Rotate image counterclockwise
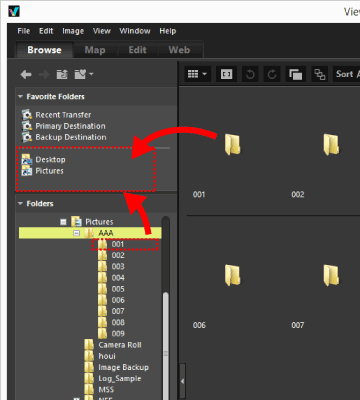The width and height of the screenshot is (360, 400). pyautogui.click(x=250, y=74)
